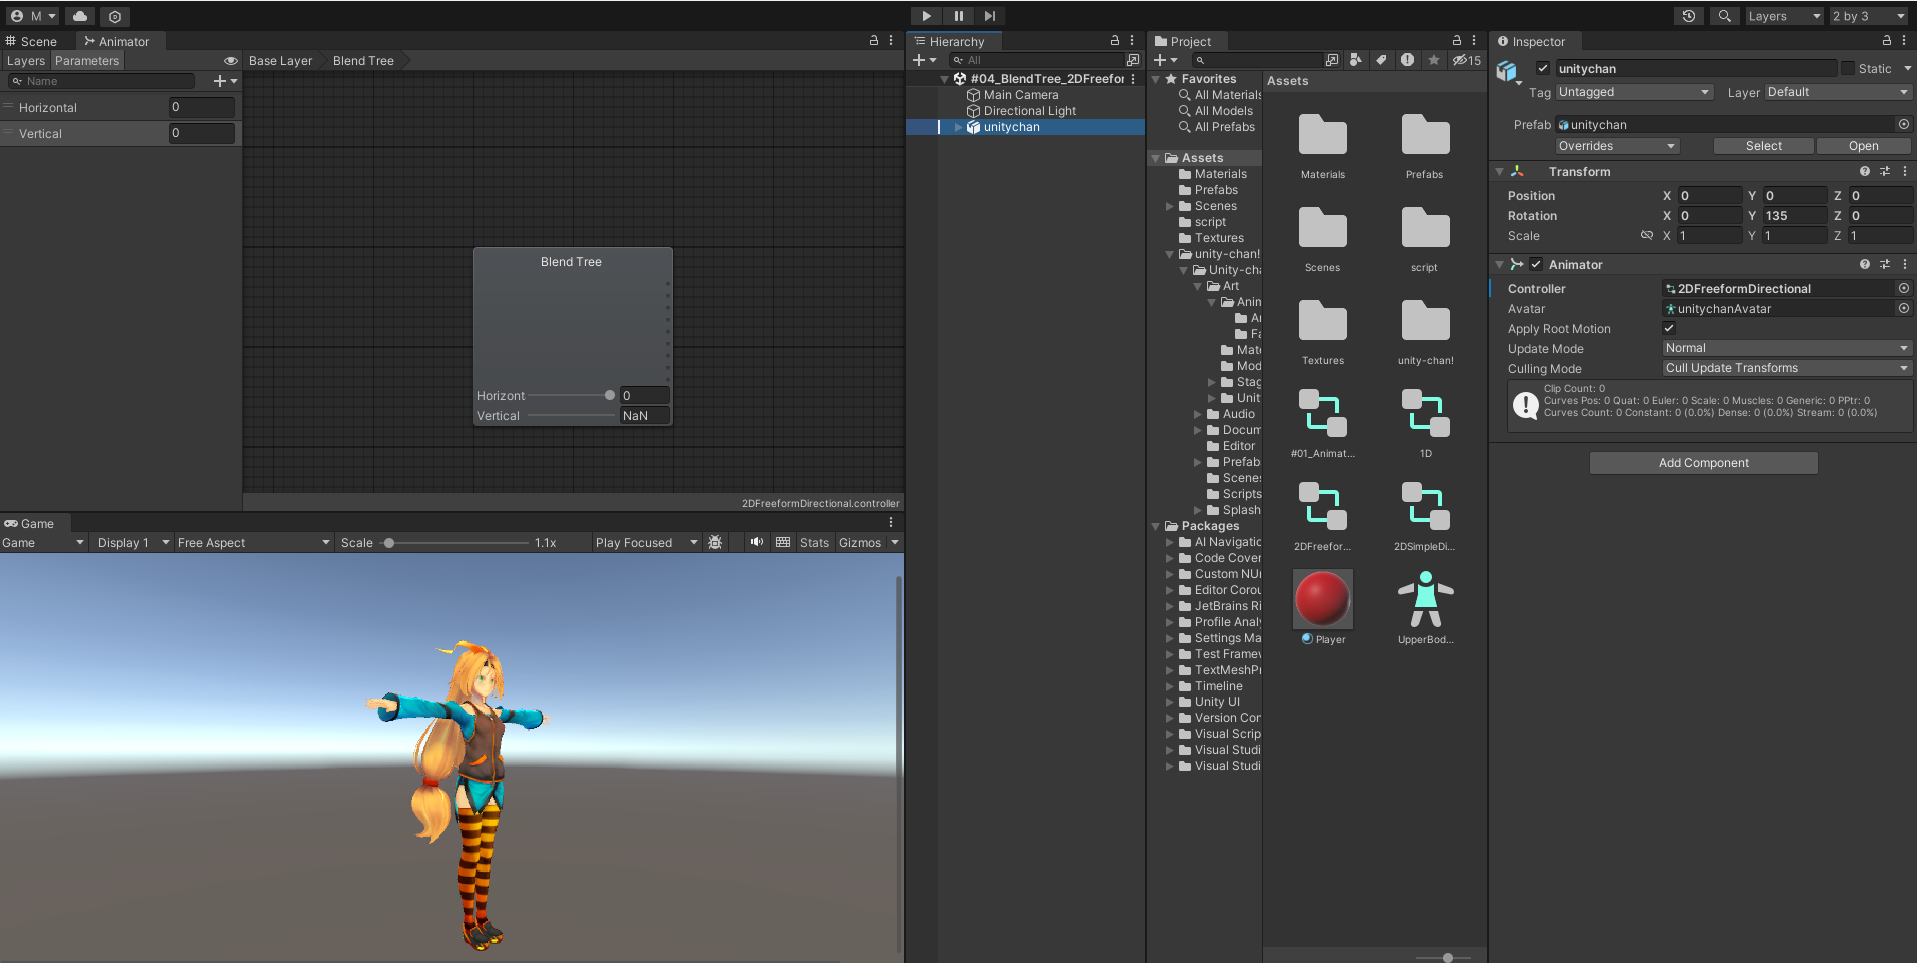Click the Vertical slider on Blend Tree node
Viewport: 1917px width, 963px height.
tap(572, 416)
